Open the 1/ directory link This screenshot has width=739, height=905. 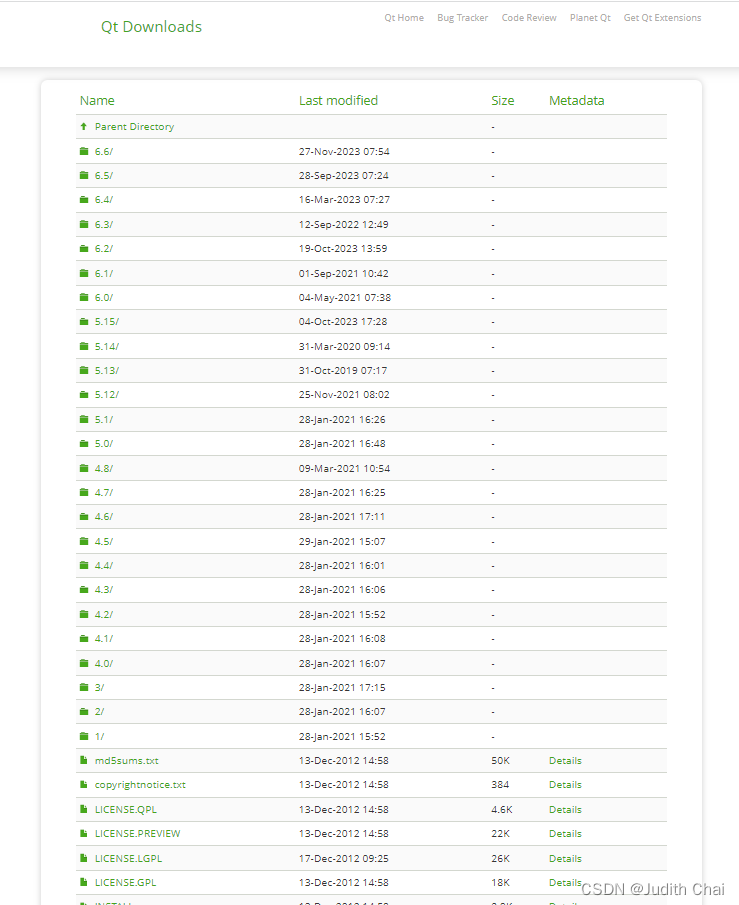click(x=100, y=736)
